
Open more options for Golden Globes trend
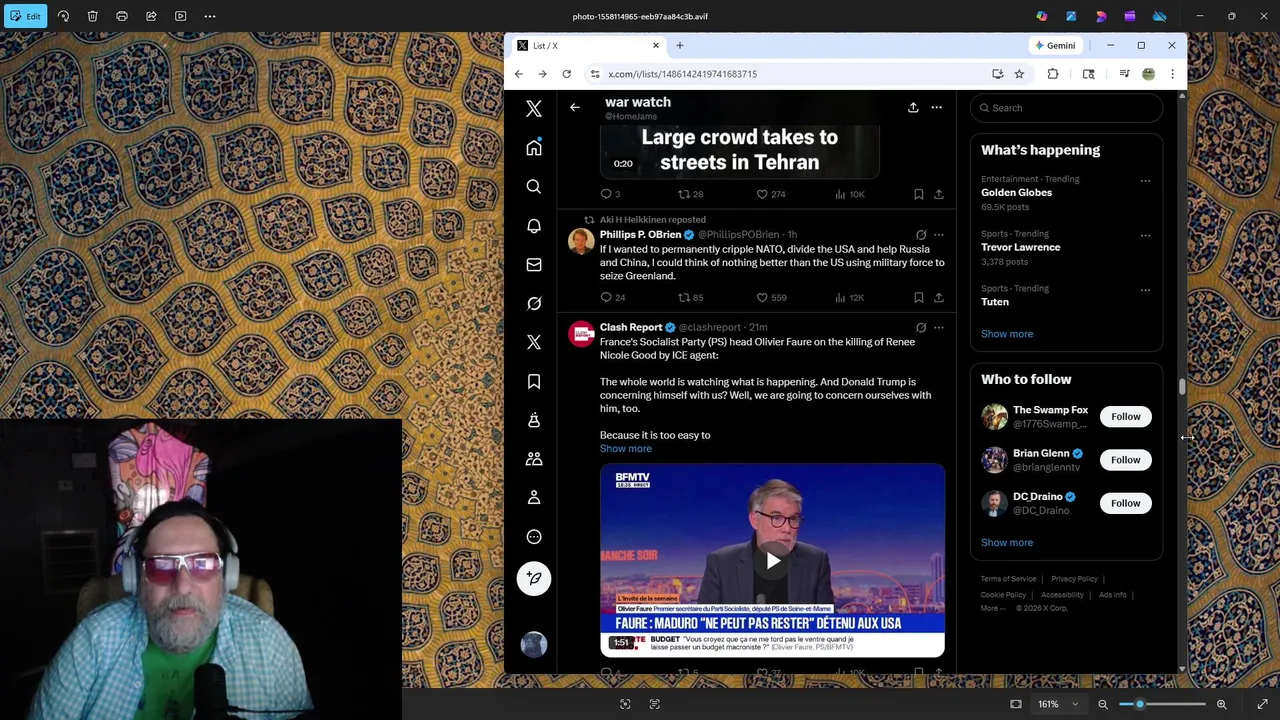click(1145, 181)
